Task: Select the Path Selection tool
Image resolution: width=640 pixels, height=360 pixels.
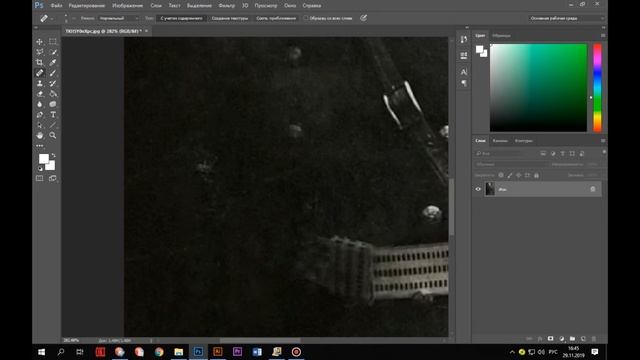Action: [40, 125]
